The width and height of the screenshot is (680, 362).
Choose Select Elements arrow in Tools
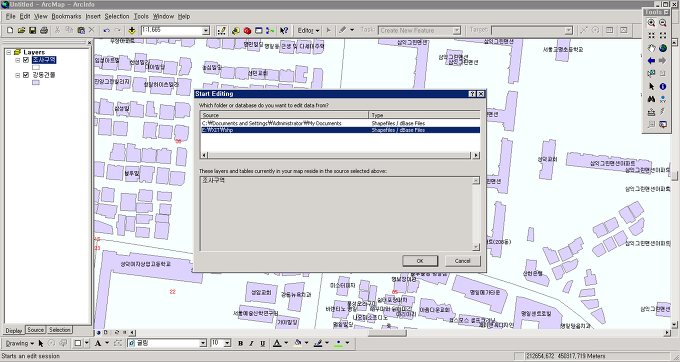coord(651,86)
